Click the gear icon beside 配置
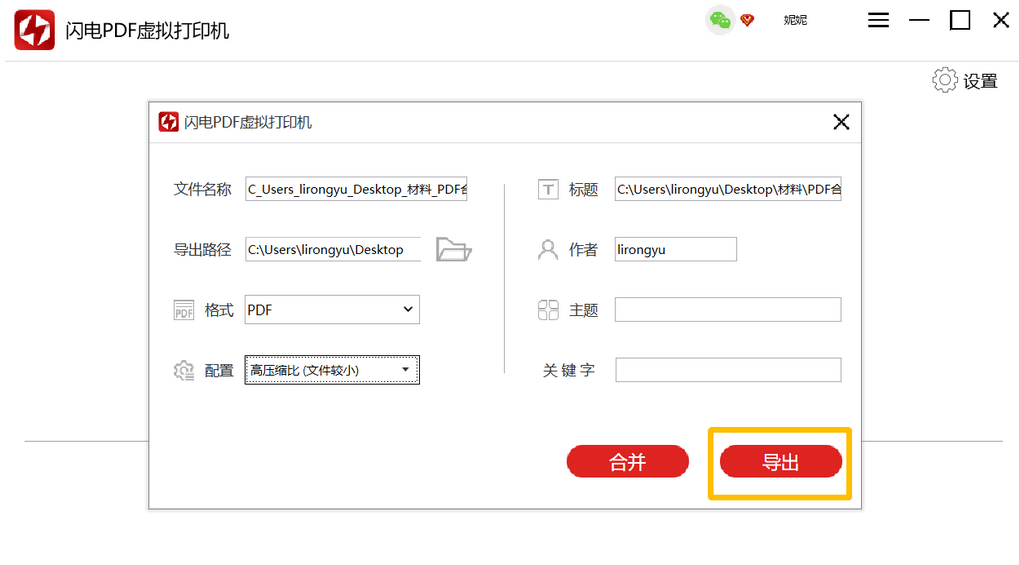This screenshot has height=565, width=1019. pyautogui.click(x=184, y=371)
